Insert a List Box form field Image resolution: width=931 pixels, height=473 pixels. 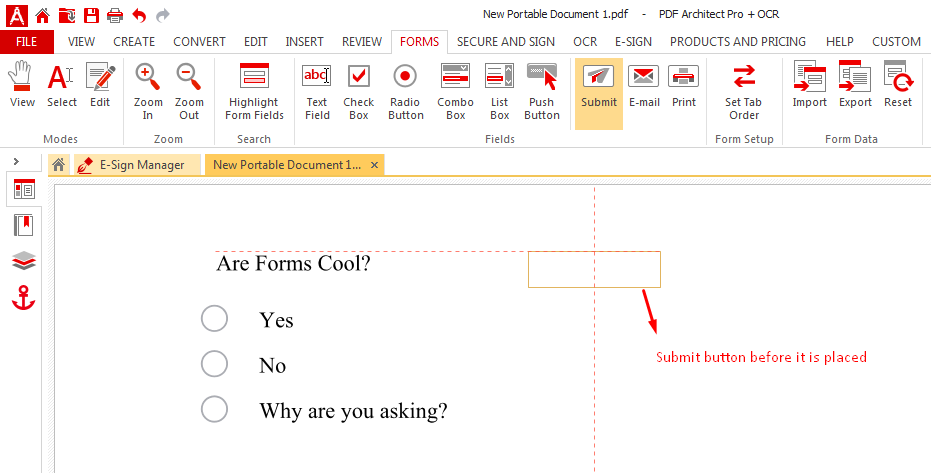coord(499,92)
